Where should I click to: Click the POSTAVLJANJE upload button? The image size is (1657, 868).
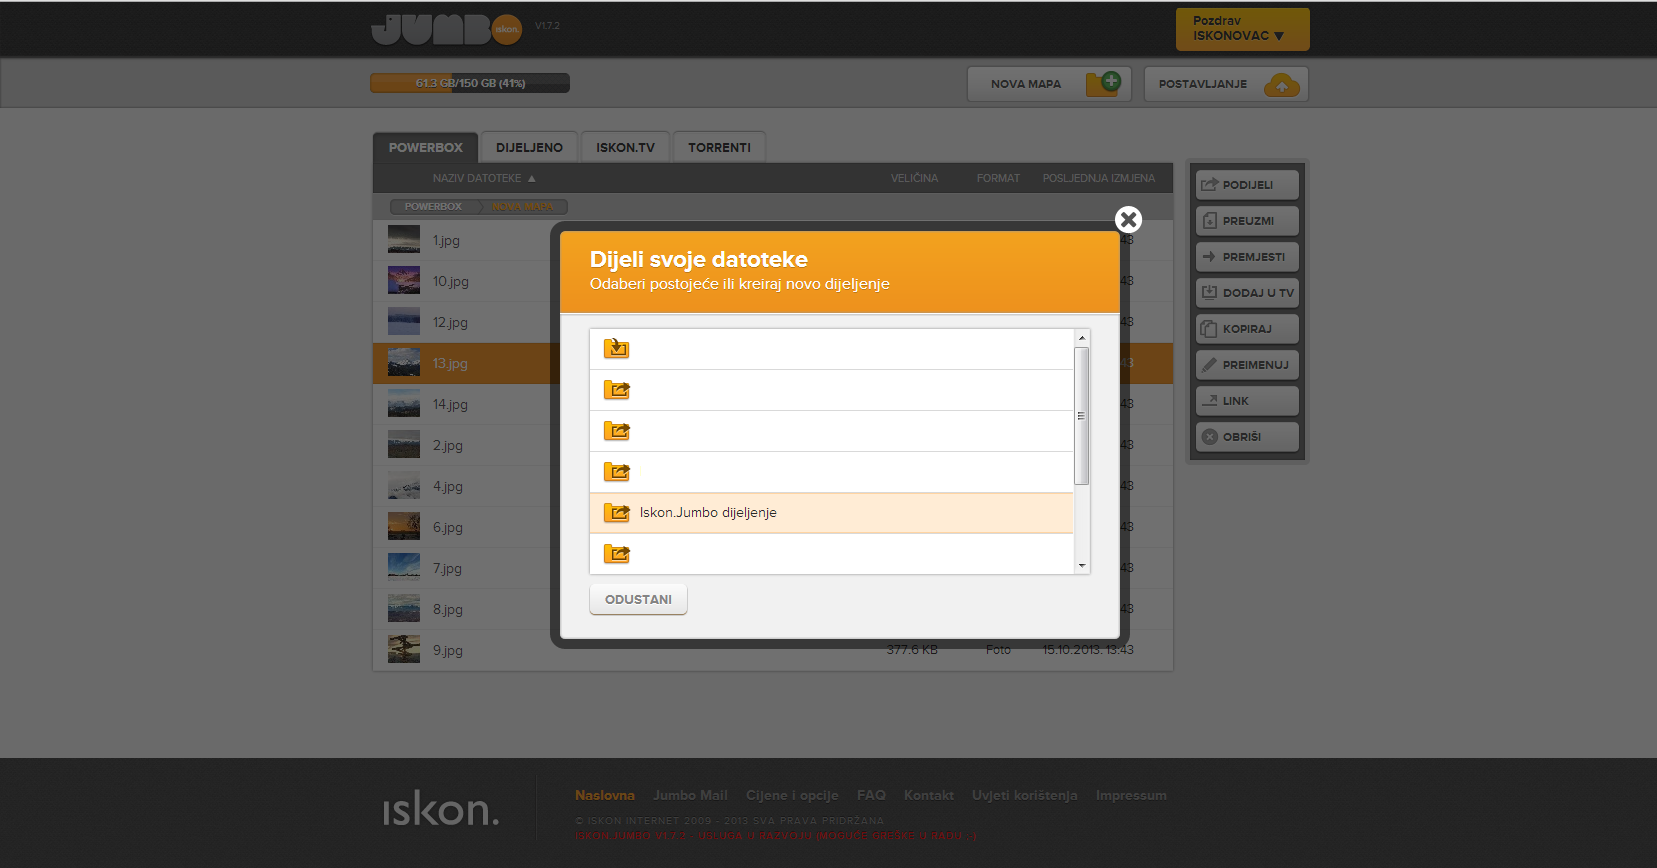click(x=1226, y=84)
